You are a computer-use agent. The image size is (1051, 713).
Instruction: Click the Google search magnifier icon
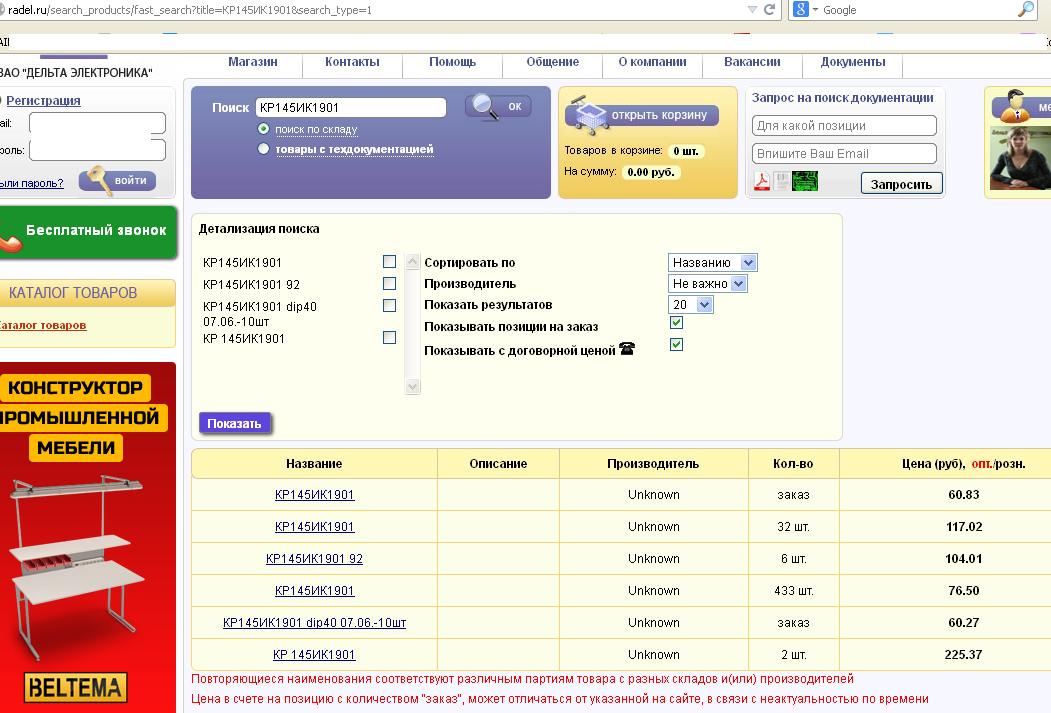point(1026,10)
